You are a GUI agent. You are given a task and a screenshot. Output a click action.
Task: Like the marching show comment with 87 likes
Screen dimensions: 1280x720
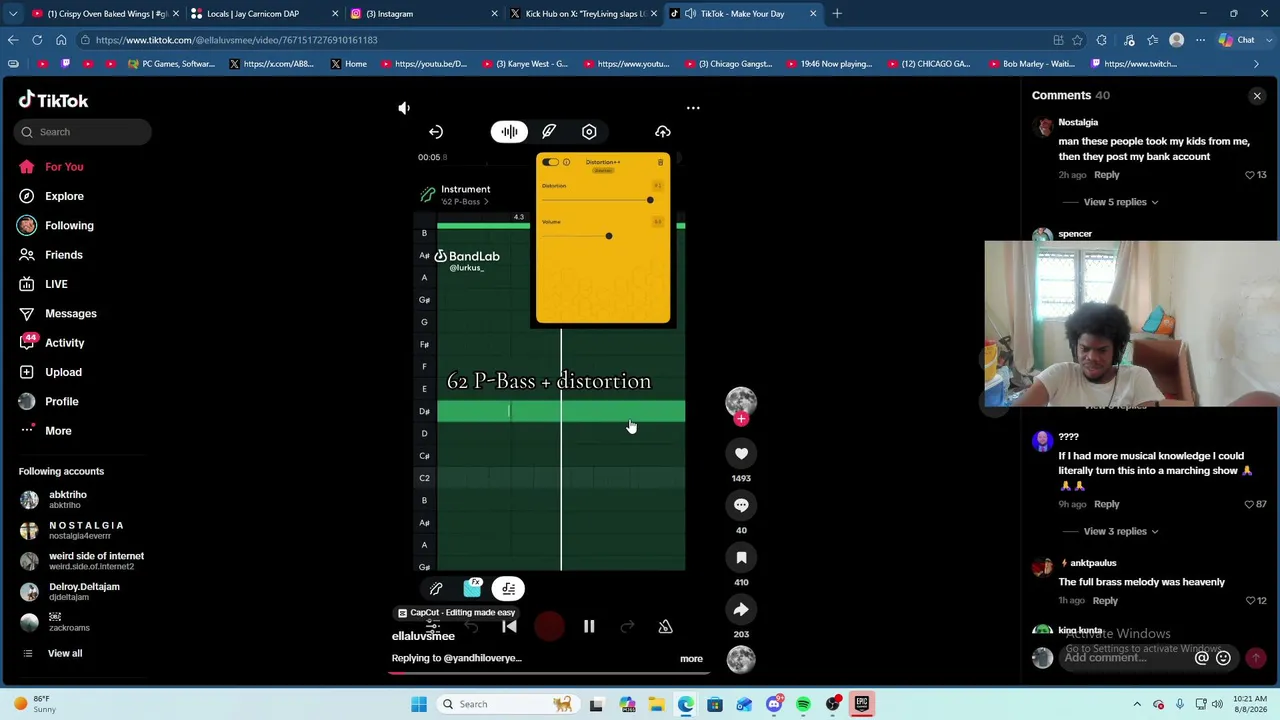(1250, 504)
